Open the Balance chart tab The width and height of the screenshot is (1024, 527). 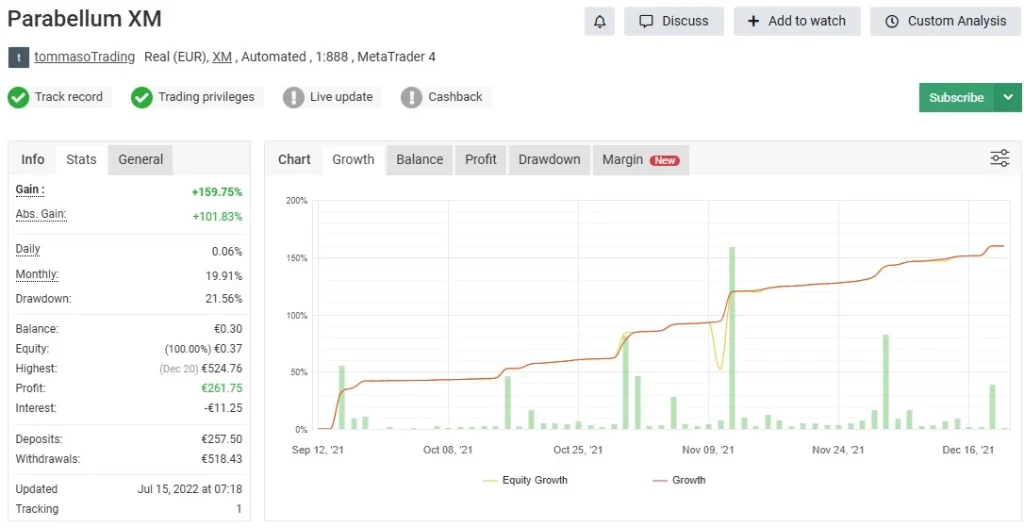pos(419,159)
